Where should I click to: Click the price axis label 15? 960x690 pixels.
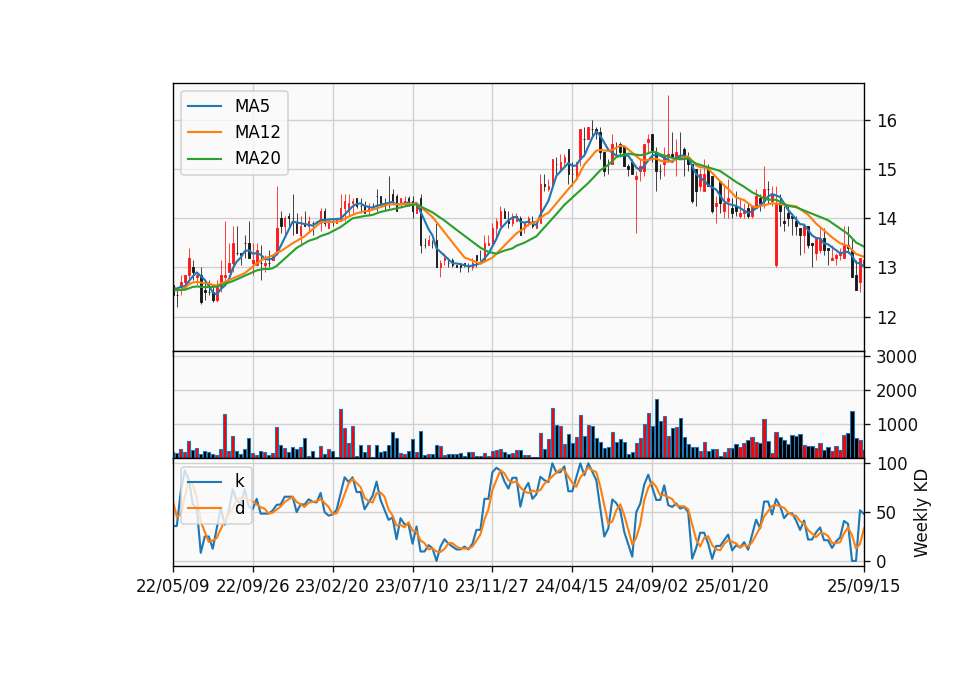pyautogui.click(x=887, y=170)
